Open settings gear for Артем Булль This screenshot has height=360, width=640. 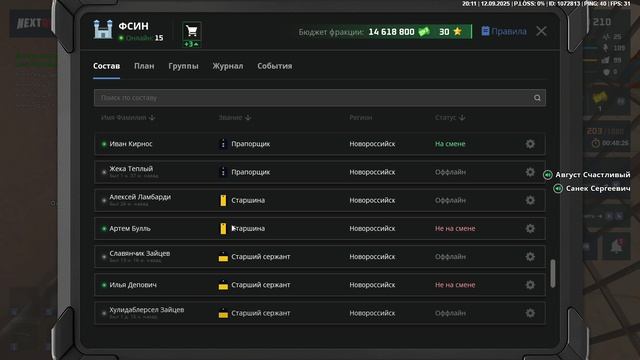pos(530,228)
